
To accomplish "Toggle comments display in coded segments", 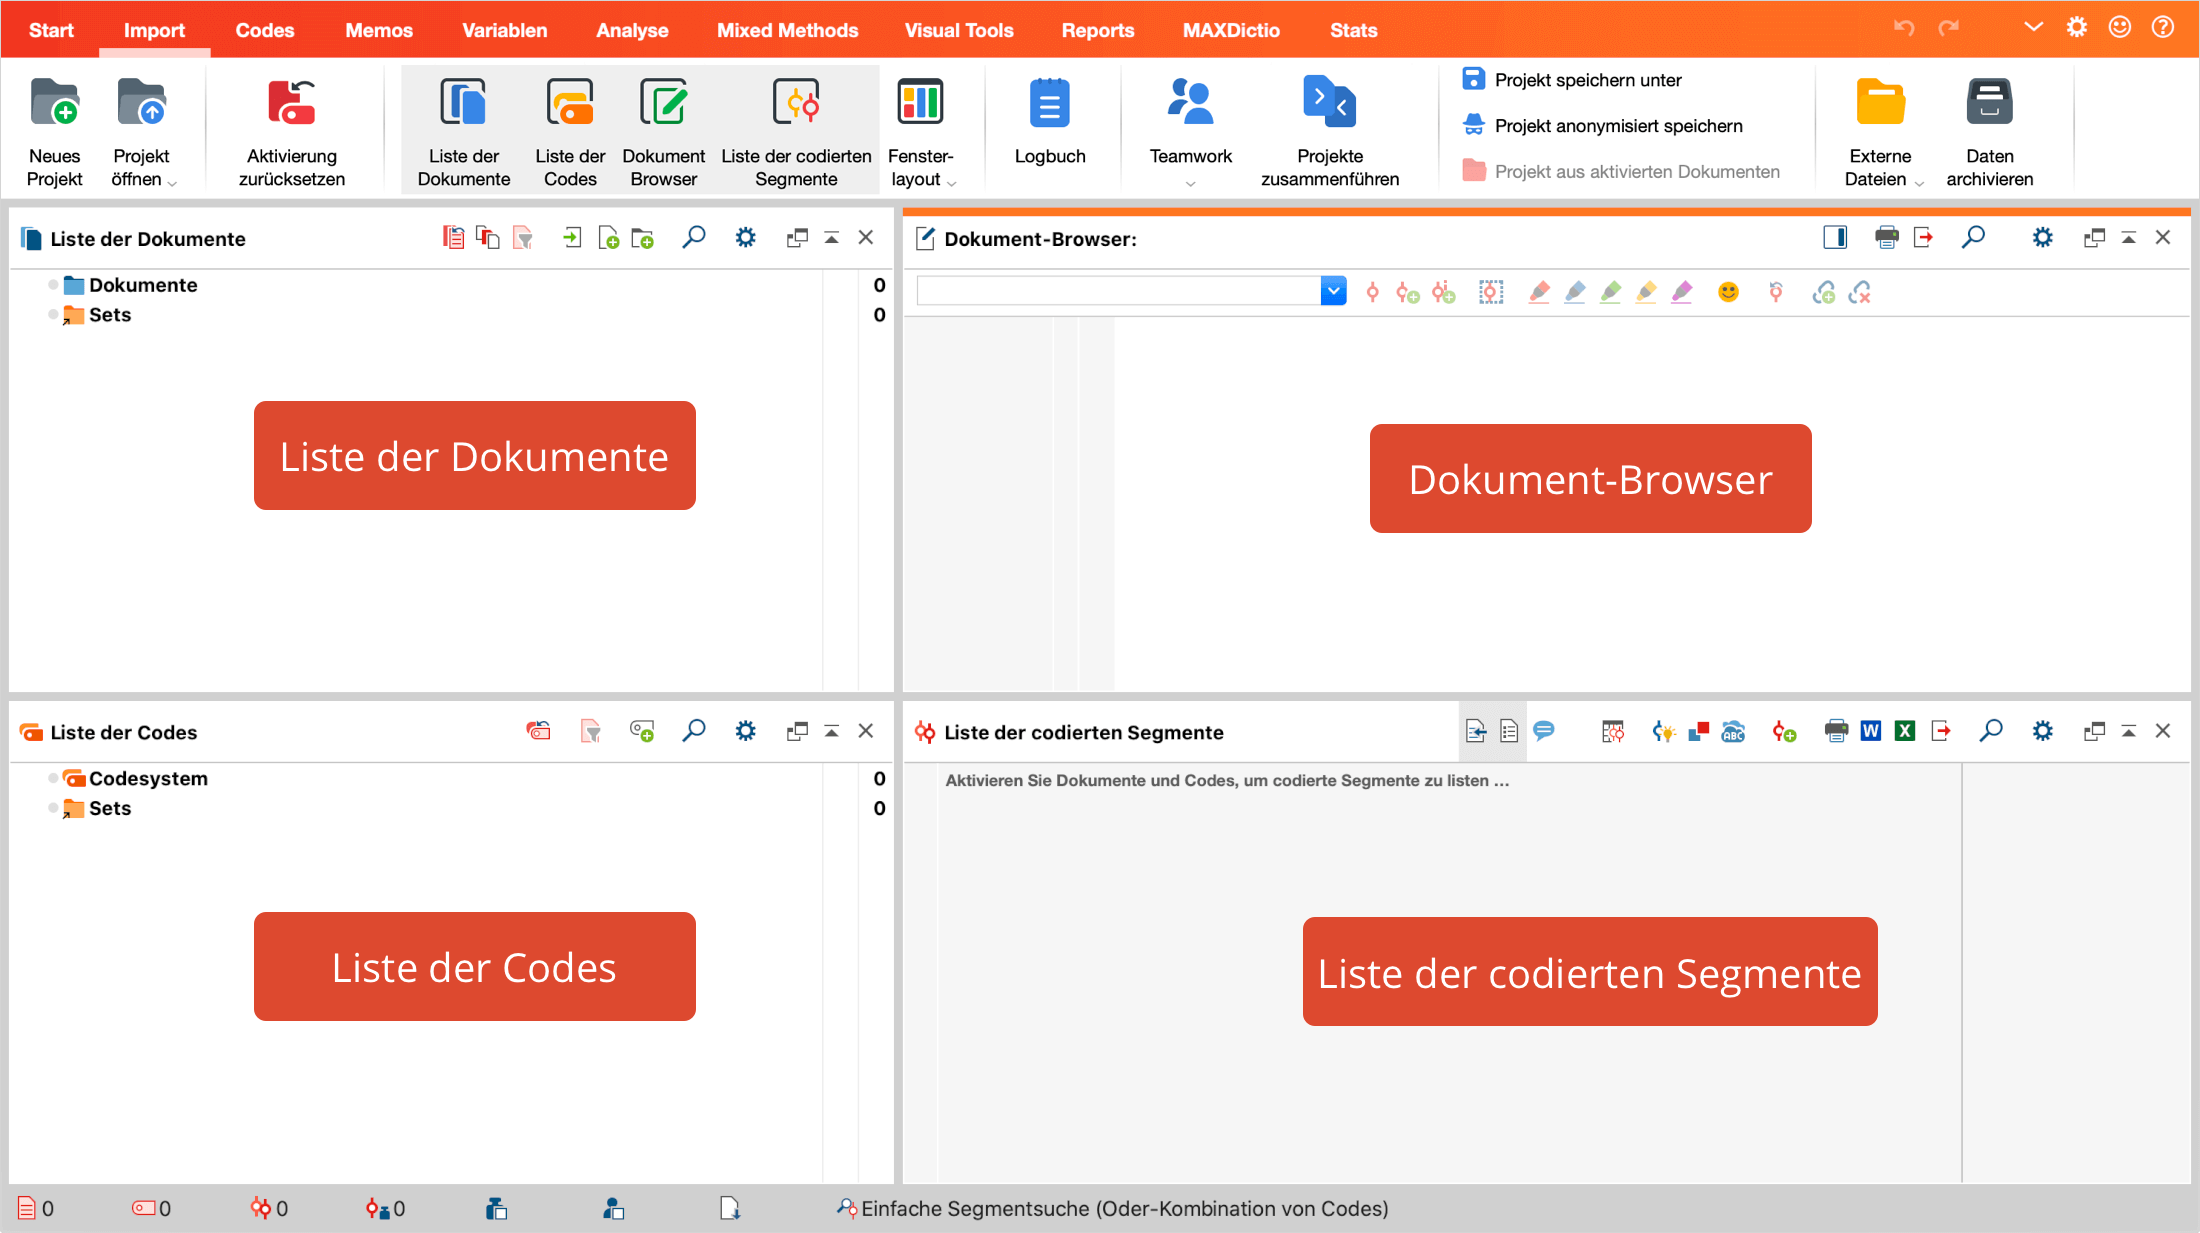I will (1544, 731).
